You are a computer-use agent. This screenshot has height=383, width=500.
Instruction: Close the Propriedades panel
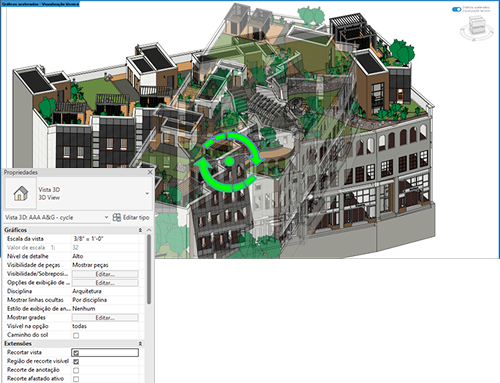[150, 172]
